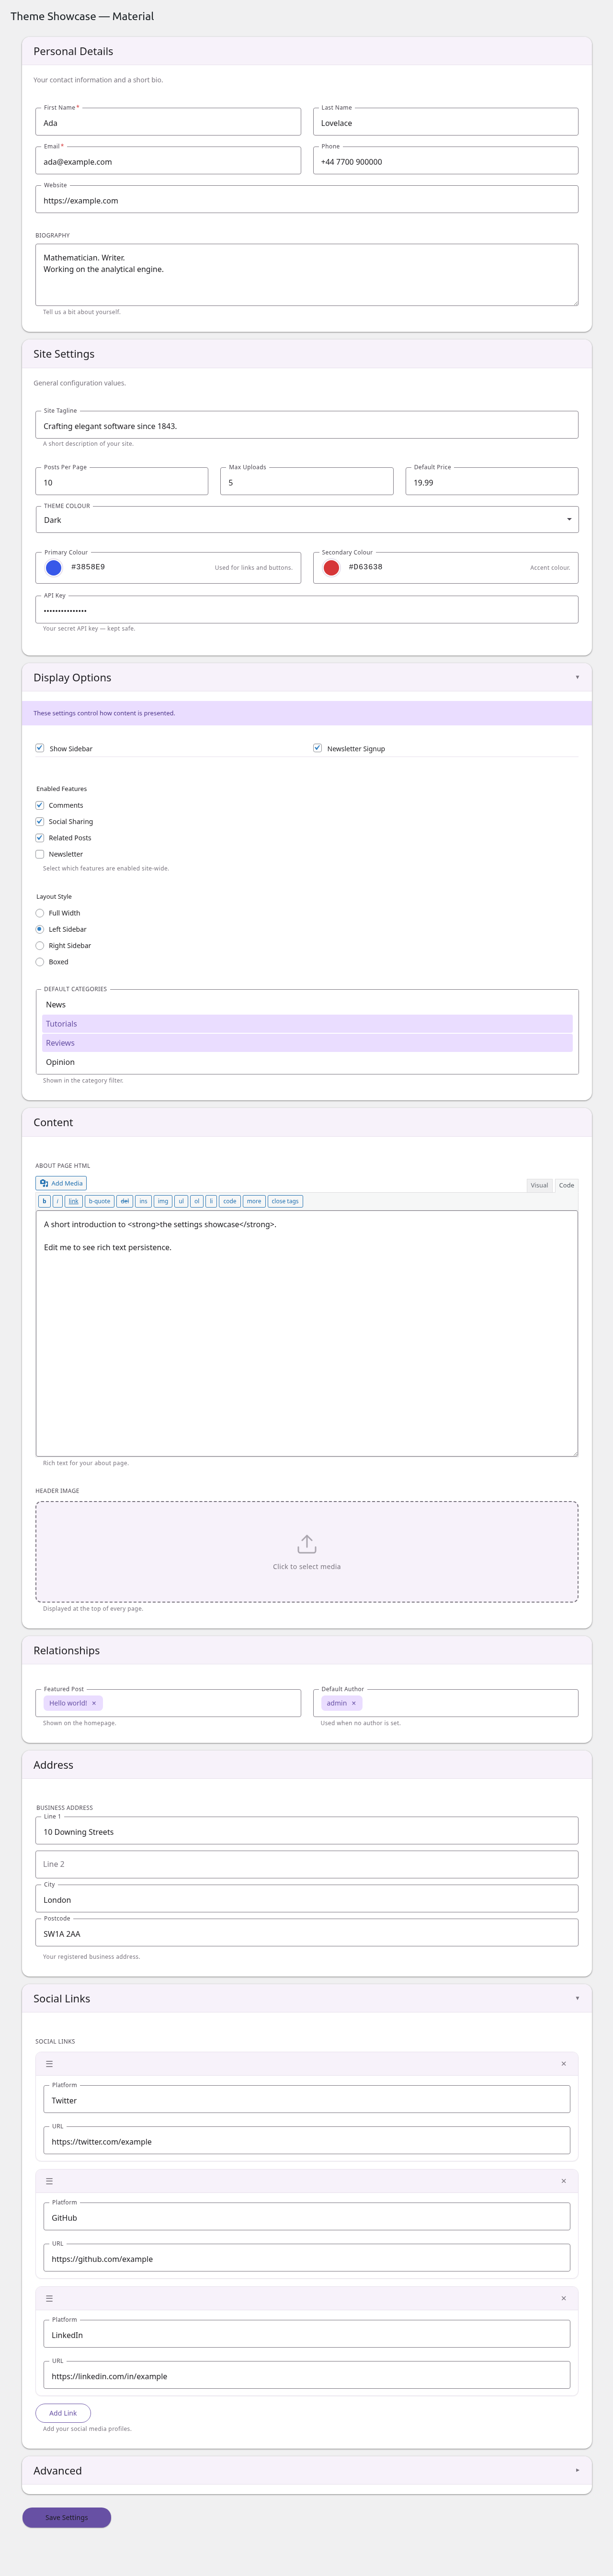Enable the Newsletter feature checkbox
The height and width of the screenshot is (2576, 613).
coord(40,854)
